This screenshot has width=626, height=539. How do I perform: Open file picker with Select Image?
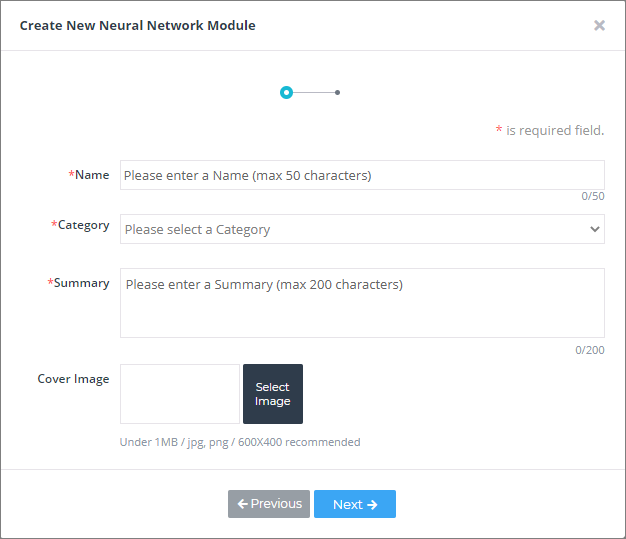click(273, 394)
